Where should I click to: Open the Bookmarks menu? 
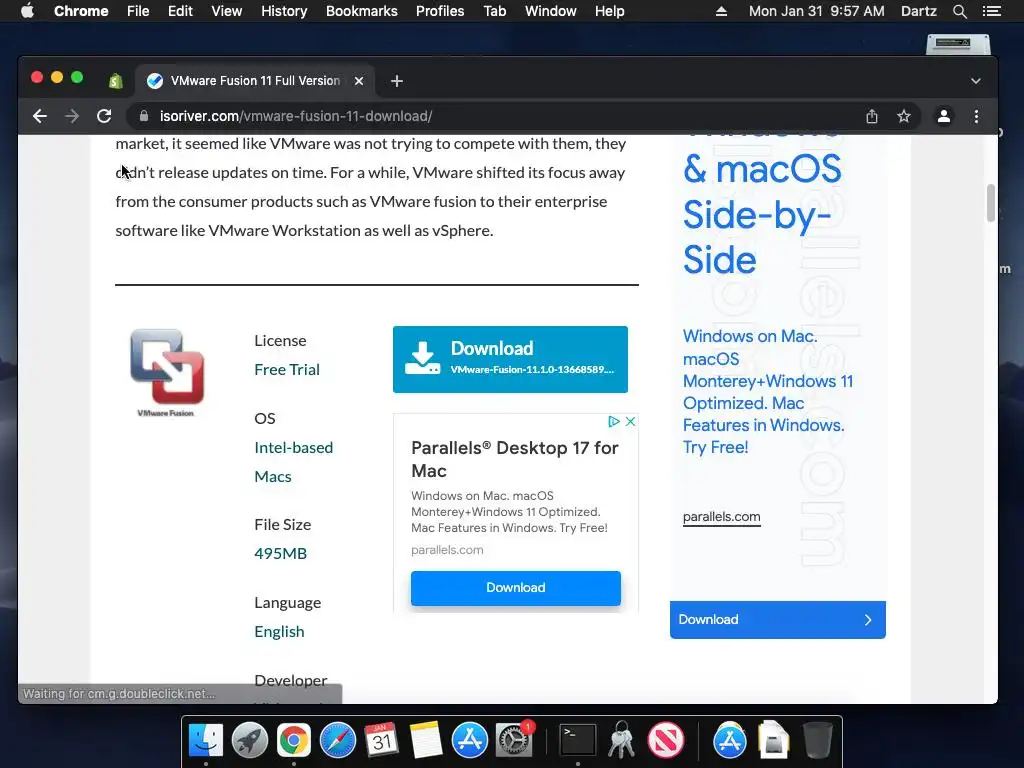point(362,11)
